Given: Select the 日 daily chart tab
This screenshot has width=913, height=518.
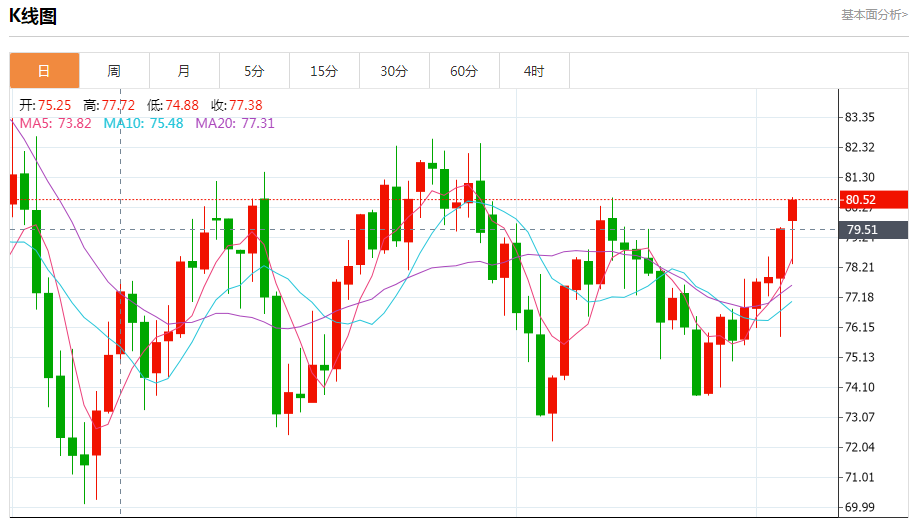Looking at the screenshot, I should [x=44, y=71].
